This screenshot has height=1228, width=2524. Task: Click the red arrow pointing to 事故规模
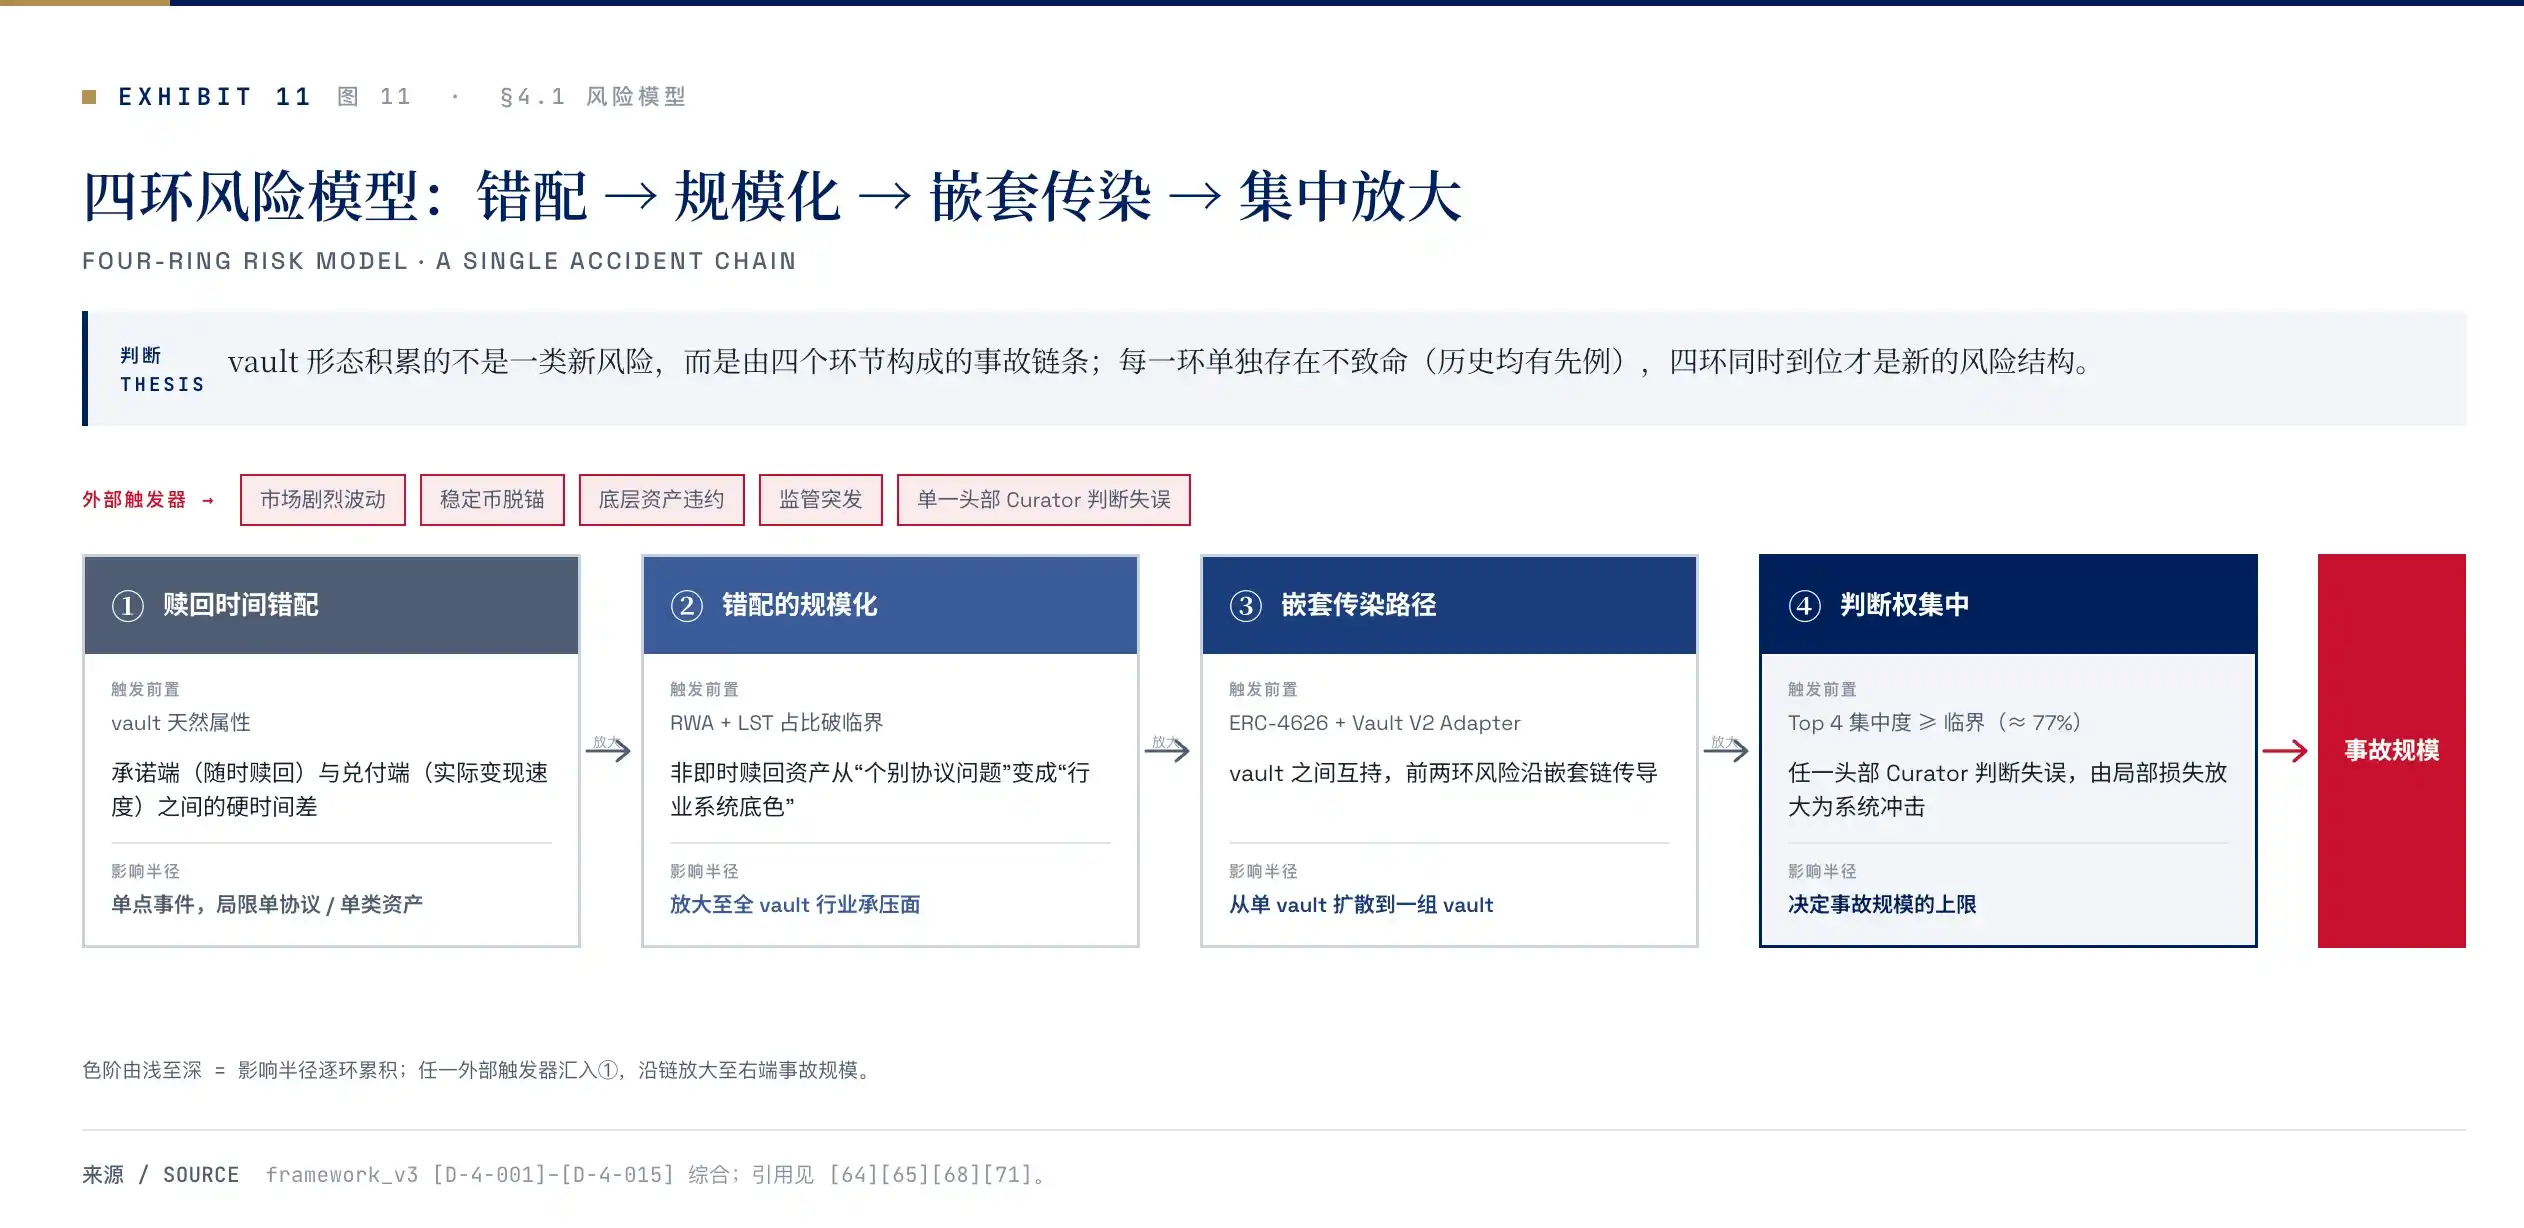[x=2285, y=750]
